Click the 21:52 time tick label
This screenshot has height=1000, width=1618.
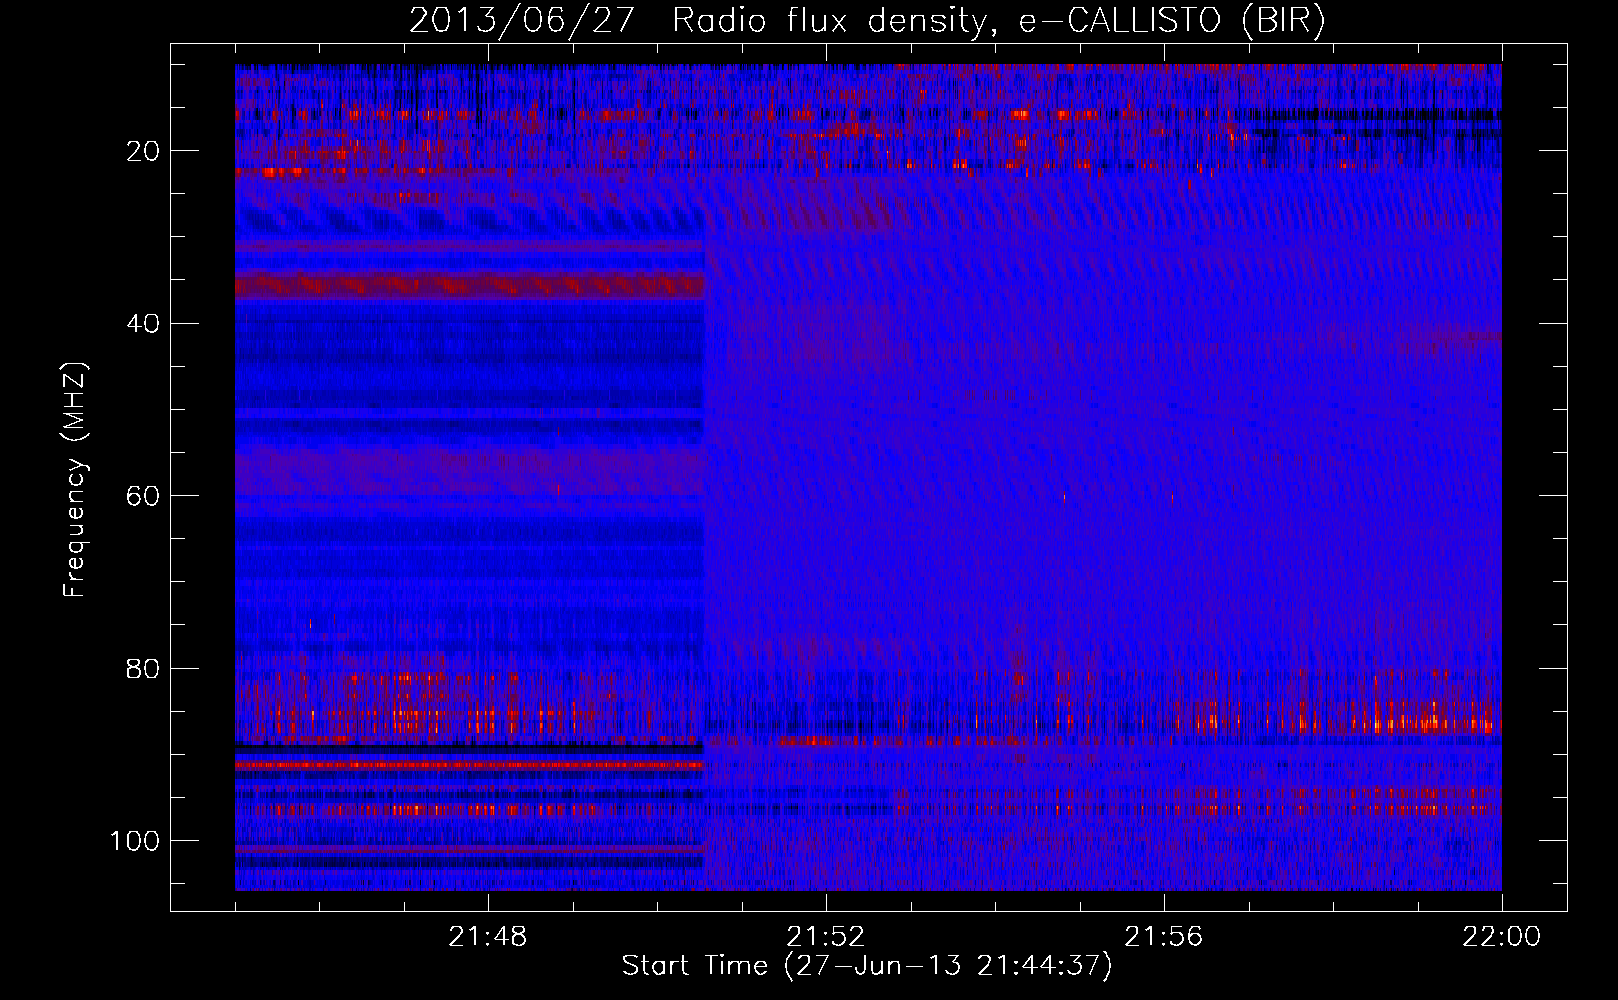pyautogui.click(x=826, y=937)
